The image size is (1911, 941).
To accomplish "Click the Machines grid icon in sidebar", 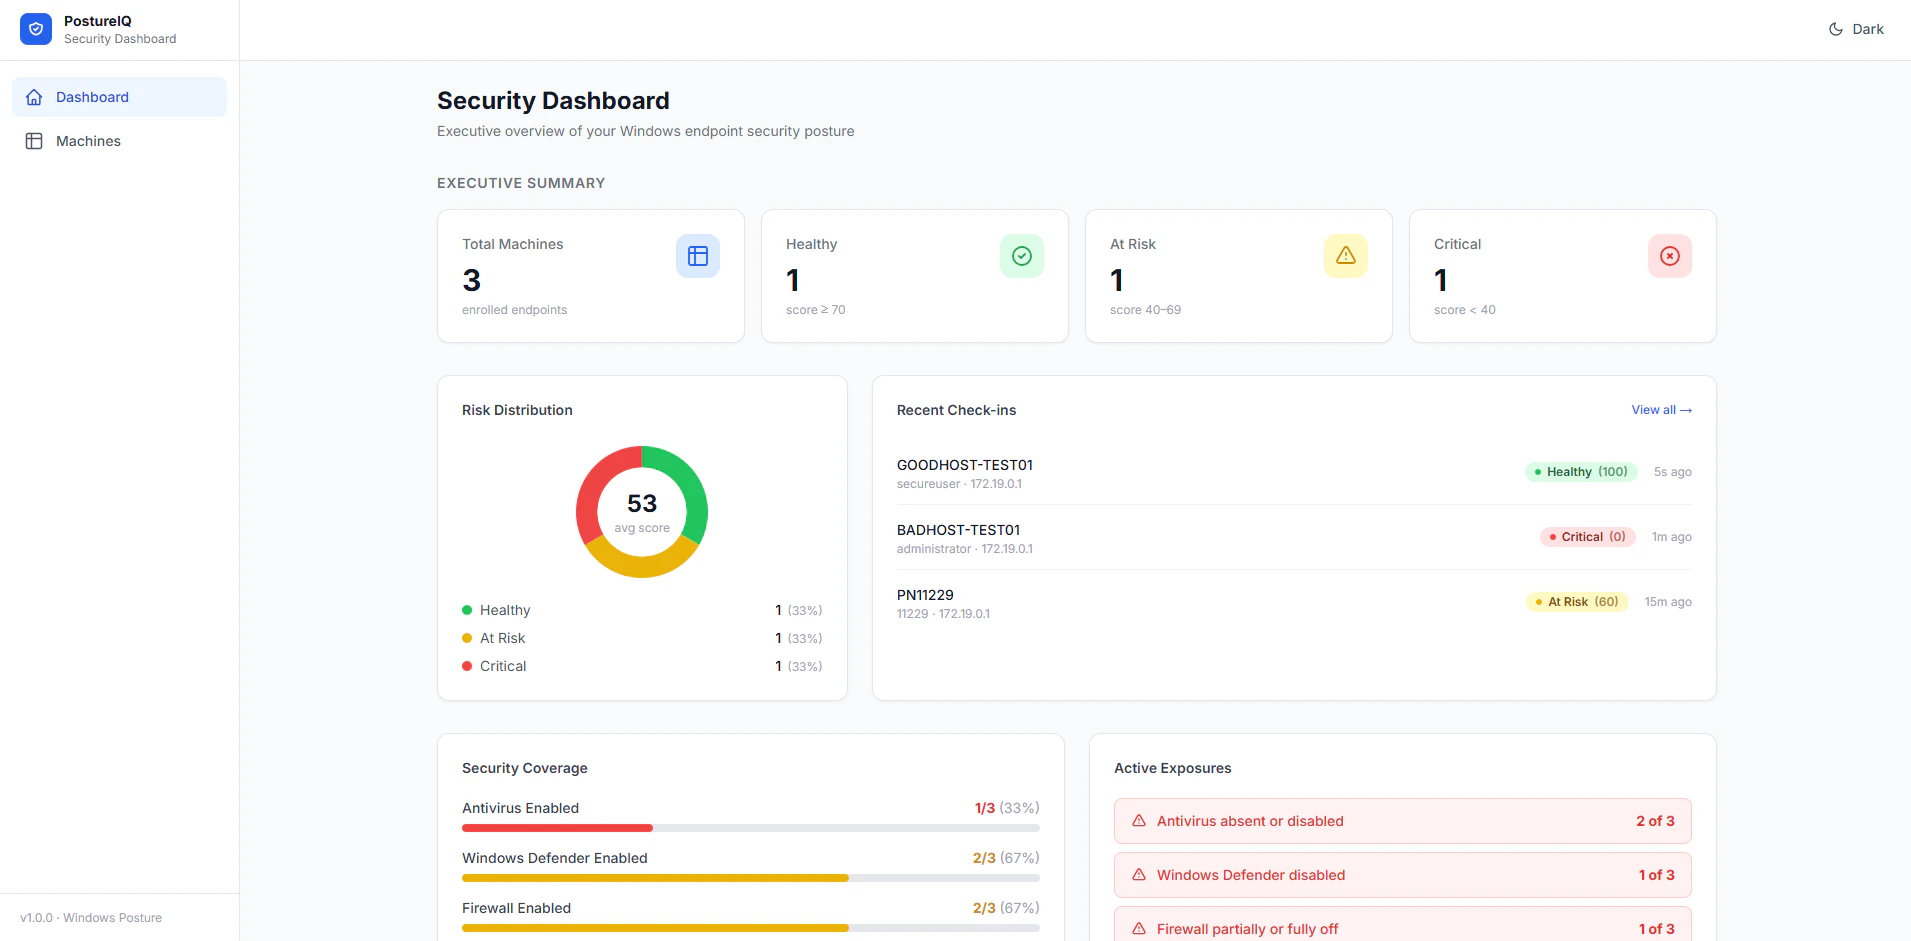I will (34, 141).
